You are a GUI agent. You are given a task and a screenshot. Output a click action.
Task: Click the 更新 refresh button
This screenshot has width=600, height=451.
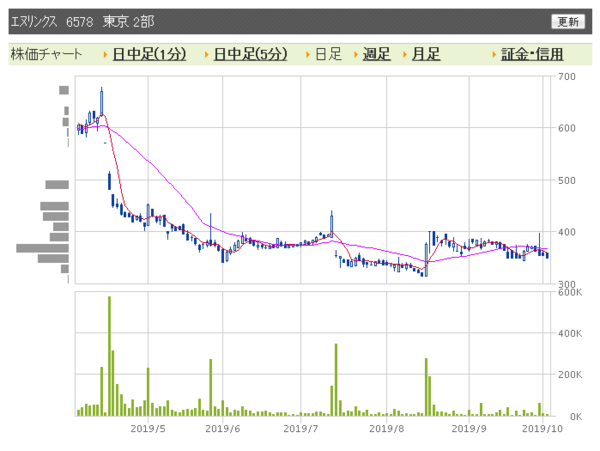568,22
